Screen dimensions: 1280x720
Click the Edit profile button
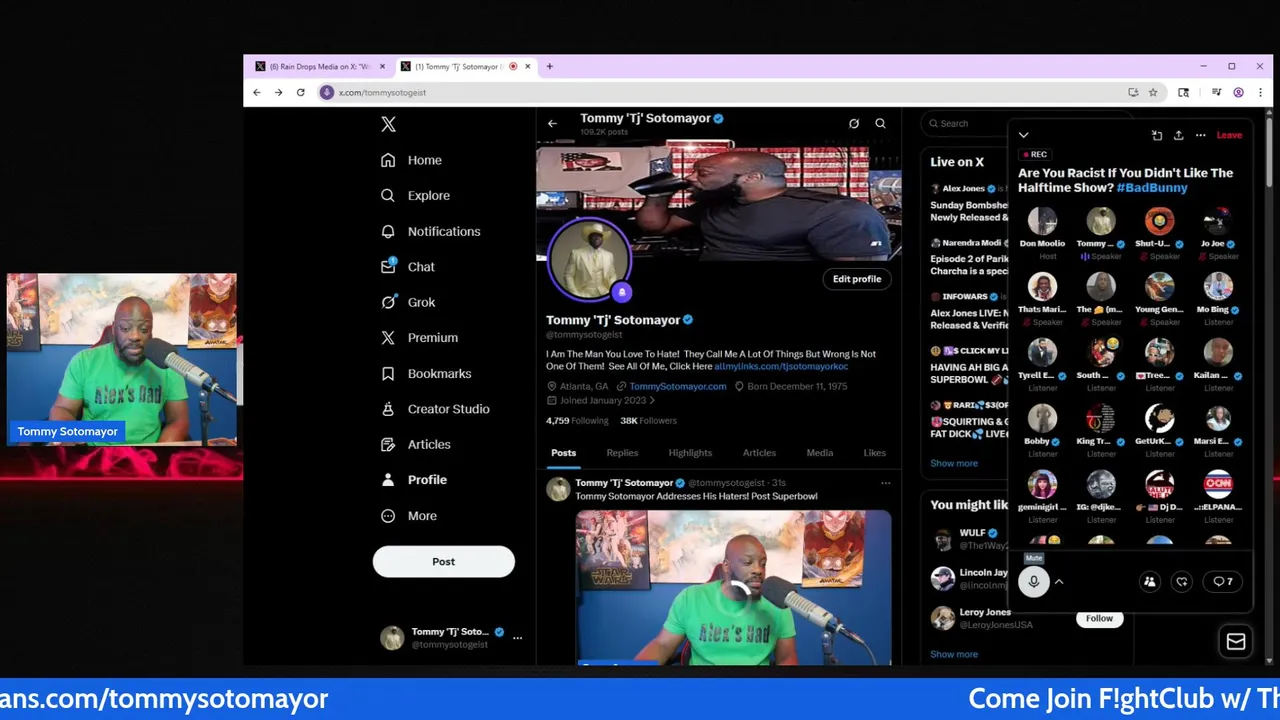[857, 279]
